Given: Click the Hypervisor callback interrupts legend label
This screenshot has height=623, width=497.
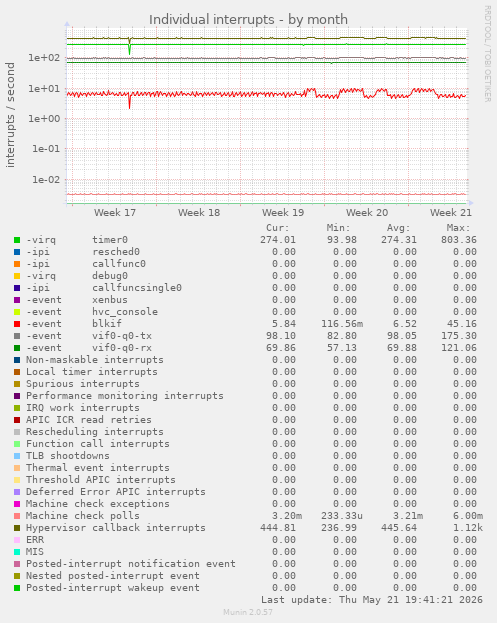Looking at the screenshot, I should [x=116, y=528].
